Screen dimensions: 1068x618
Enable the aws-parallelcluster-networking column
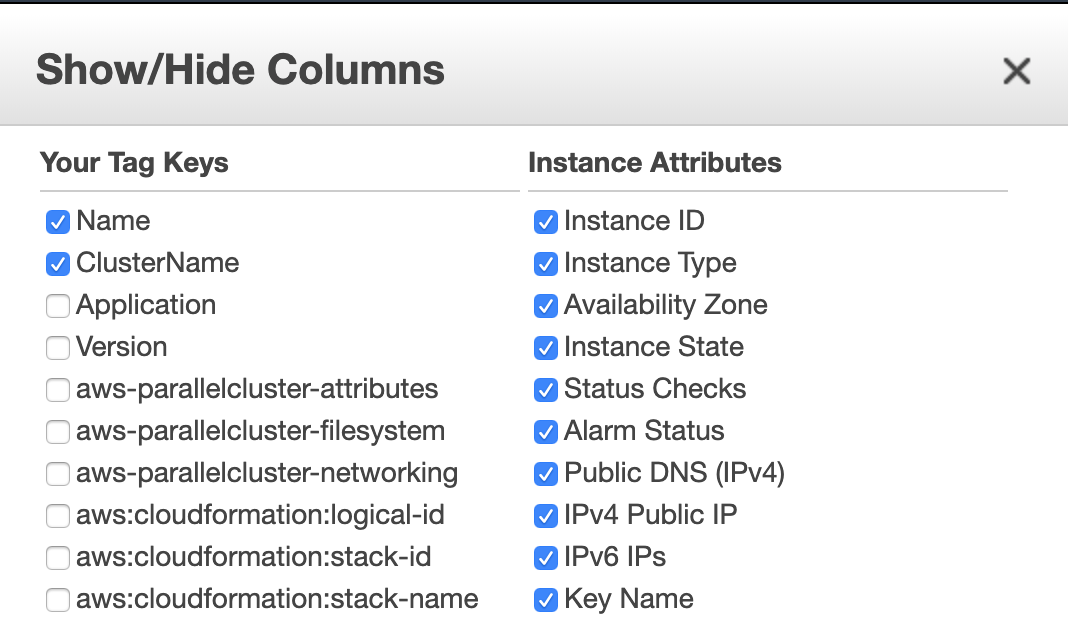coord(57,474)
